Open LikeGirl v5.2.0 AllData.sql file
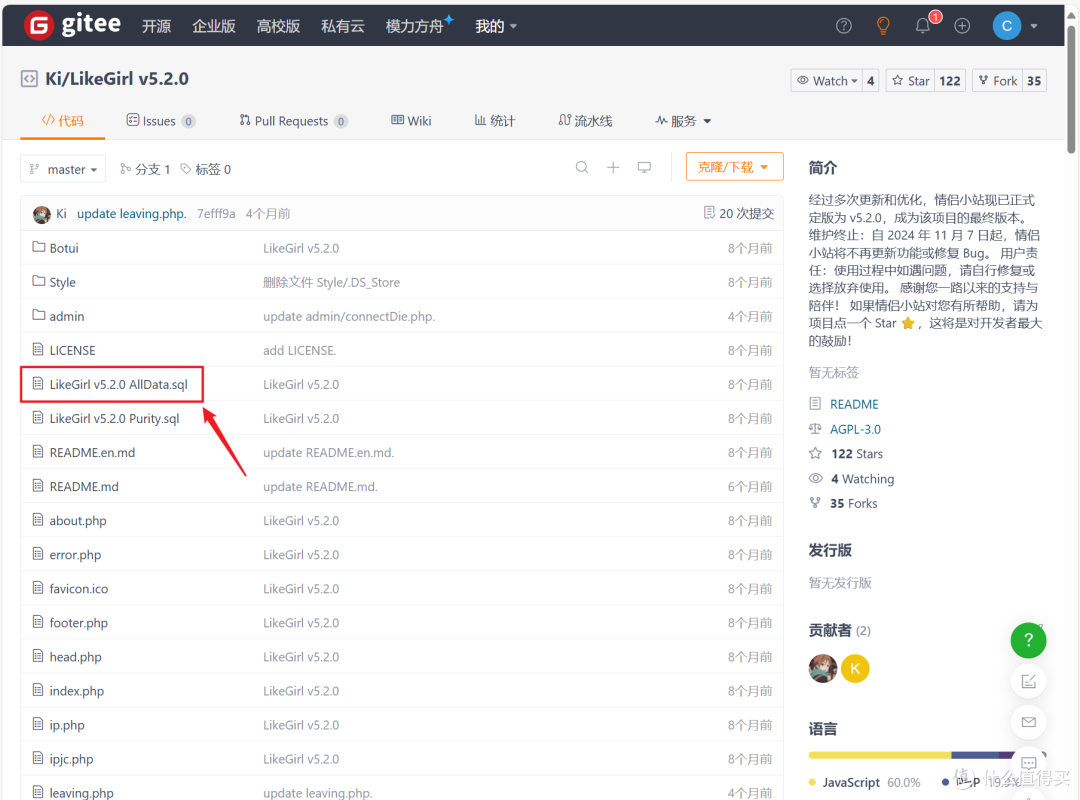The width and height of the screenshot is (1080, 800). coord(118,384)
